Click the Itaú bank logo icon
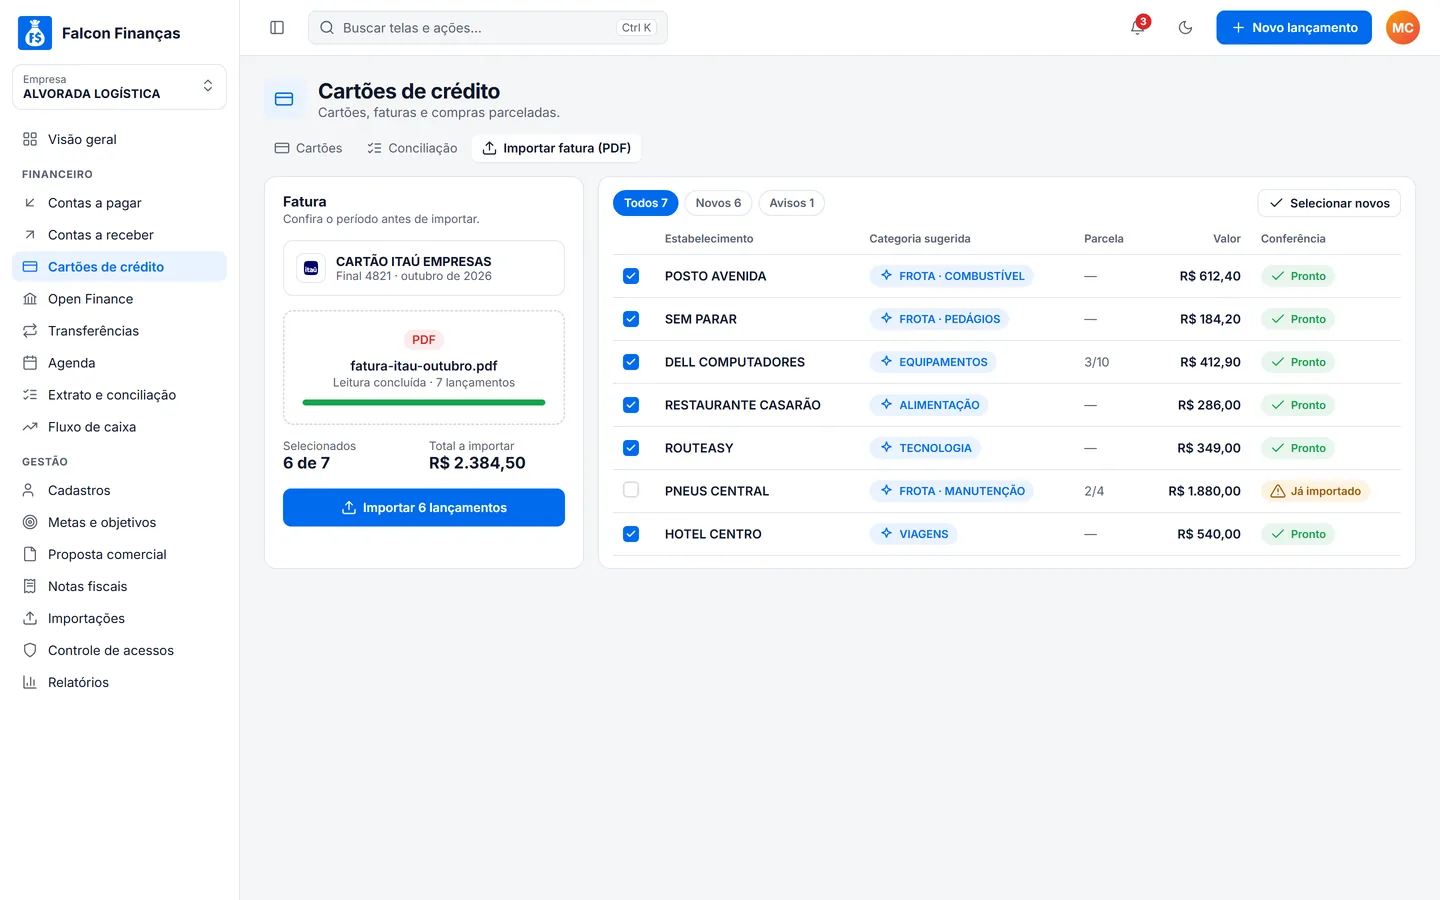Image resolution: width=1440 pixels, height=900 pixels. [x=311, y=268]
